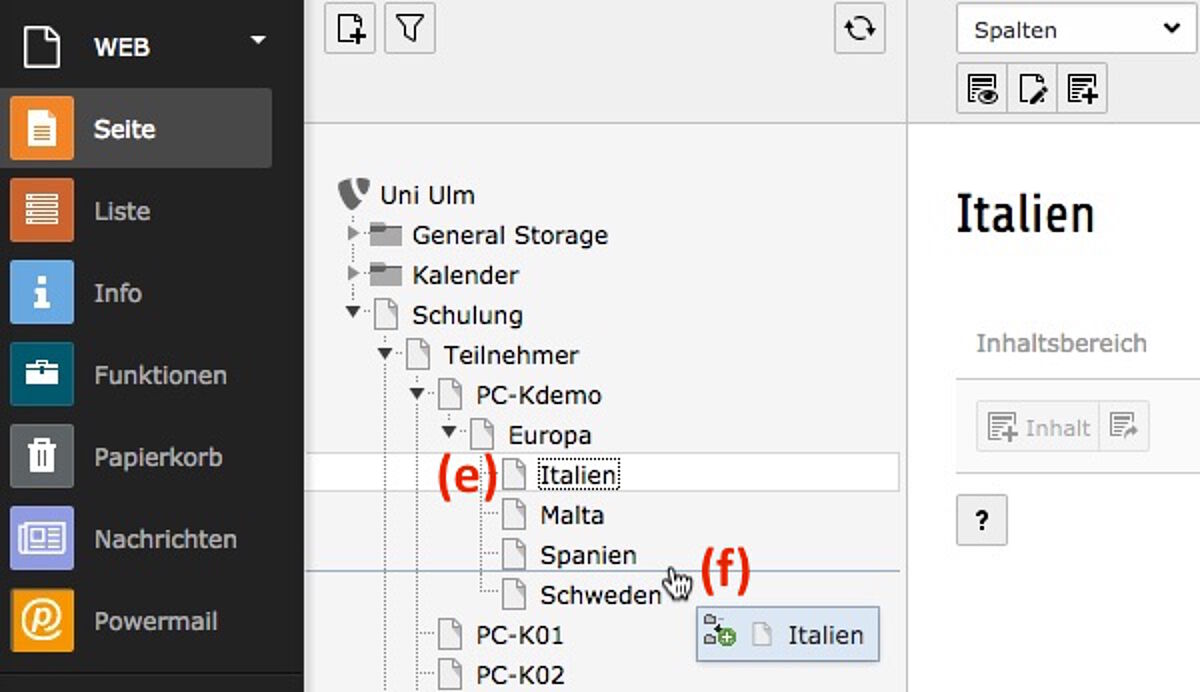This screenshot has width=1200, height=692.
Task: Open the Spalten dropdown
Action: click(1076, 30)
